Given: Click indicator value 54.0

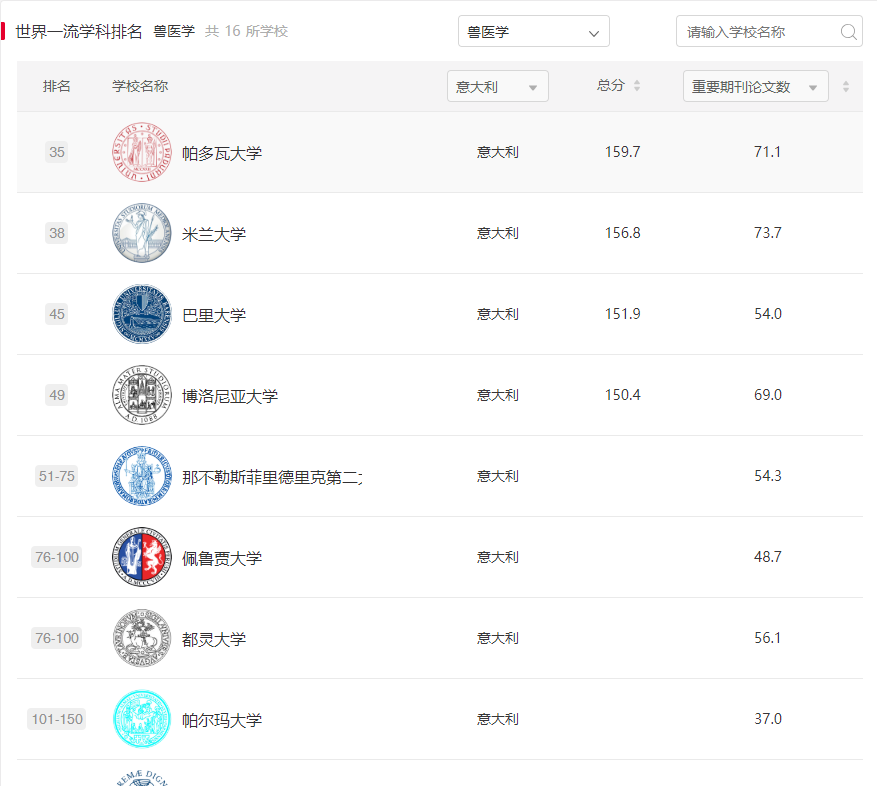Looking at the screenshot, I should click(767, 314).
